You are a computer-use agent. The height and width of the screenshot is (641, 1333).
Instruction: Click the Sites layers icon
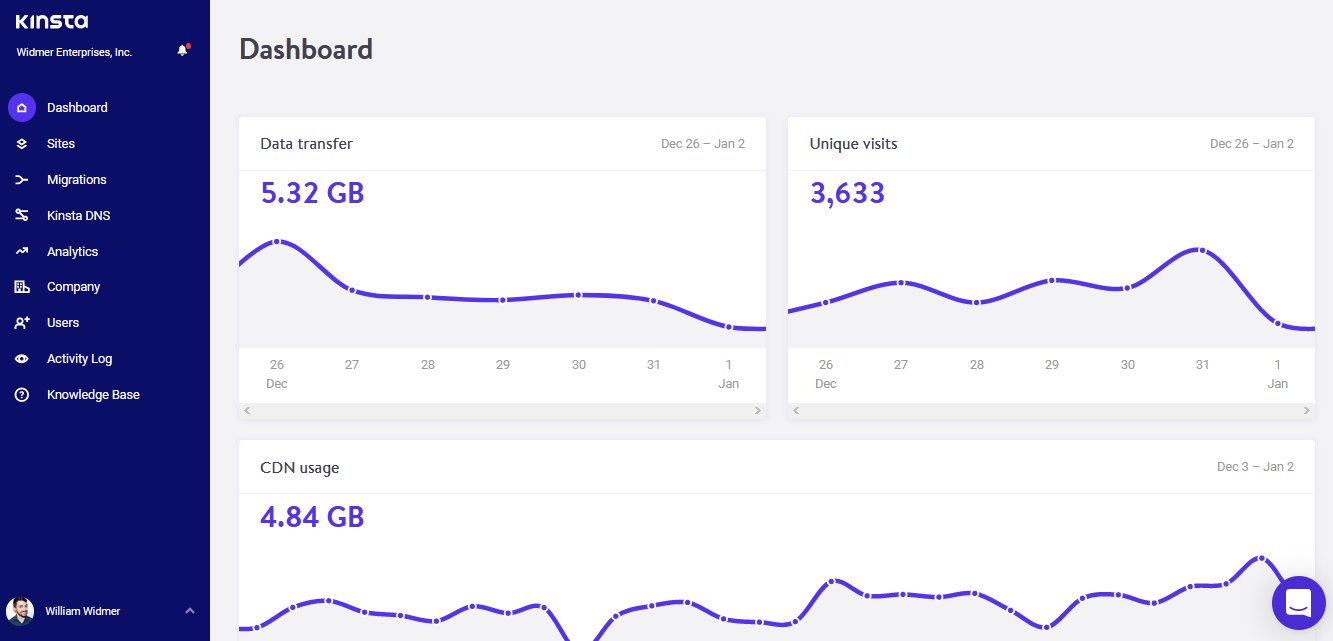[x=22, y=144]
